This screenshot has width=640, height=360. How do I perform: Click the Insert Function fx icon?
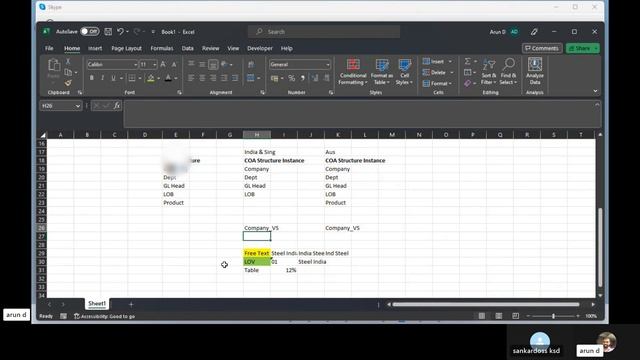coord(117,106)
